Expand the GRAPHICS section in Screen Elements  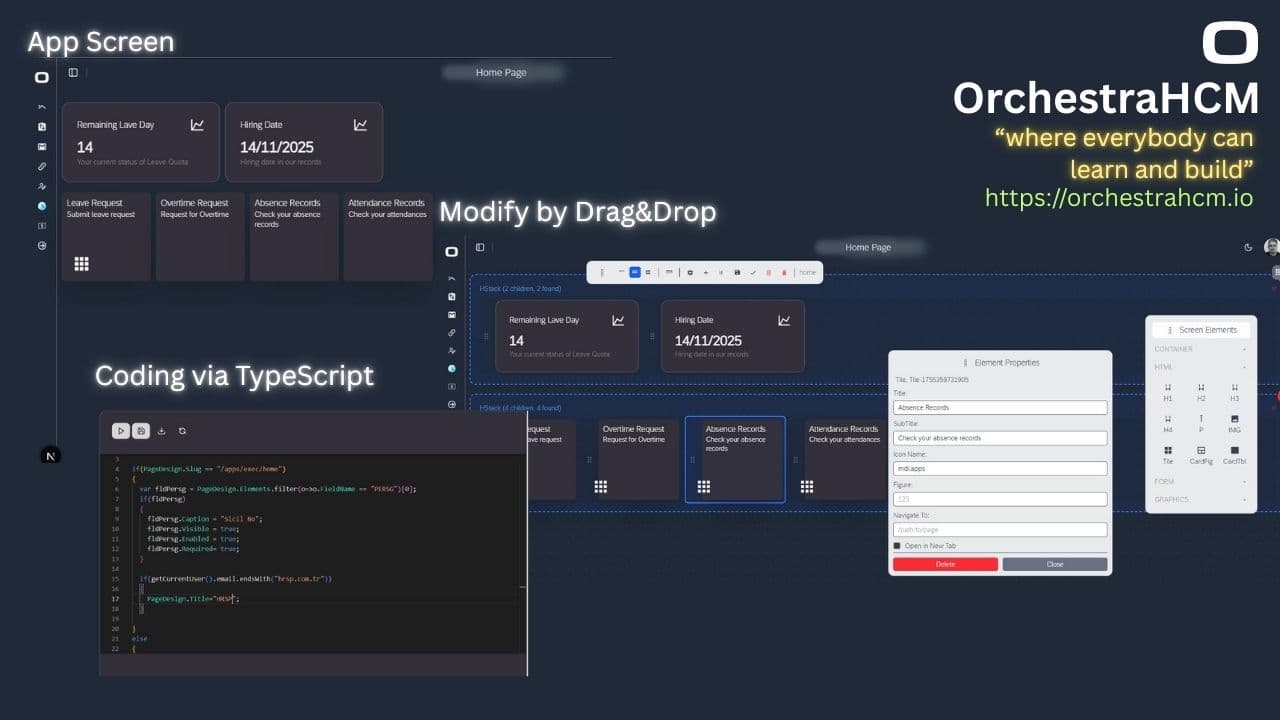pos(1200,499)
